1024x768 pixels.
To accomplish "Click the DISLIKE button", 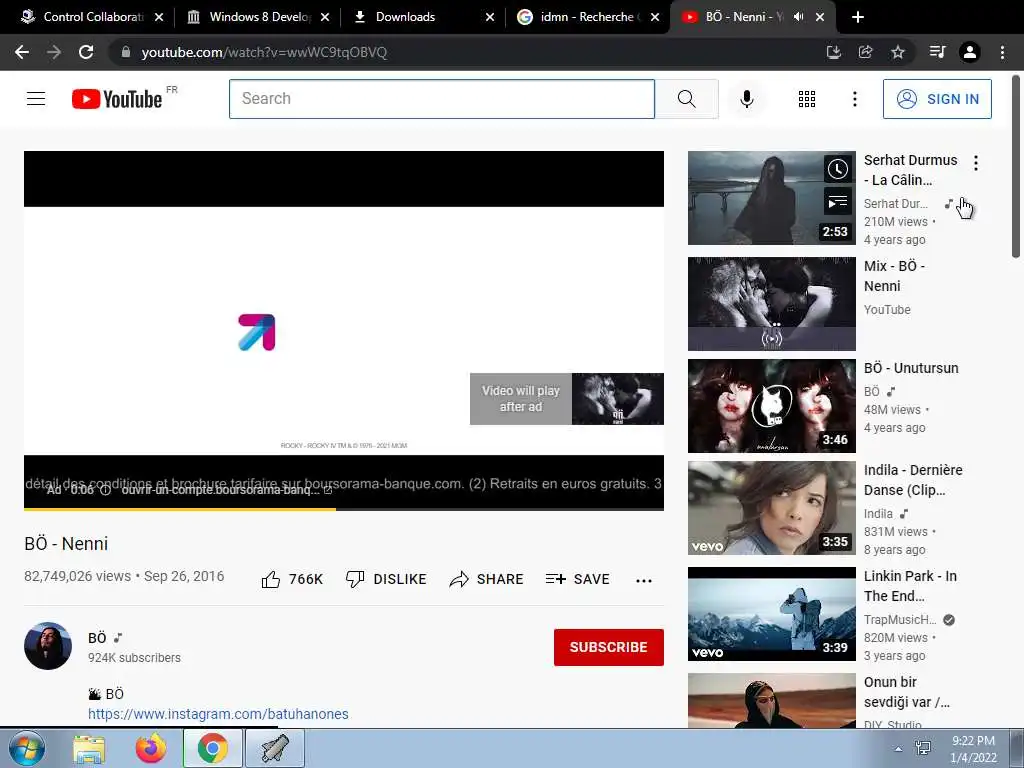I will tap(386, 579).
